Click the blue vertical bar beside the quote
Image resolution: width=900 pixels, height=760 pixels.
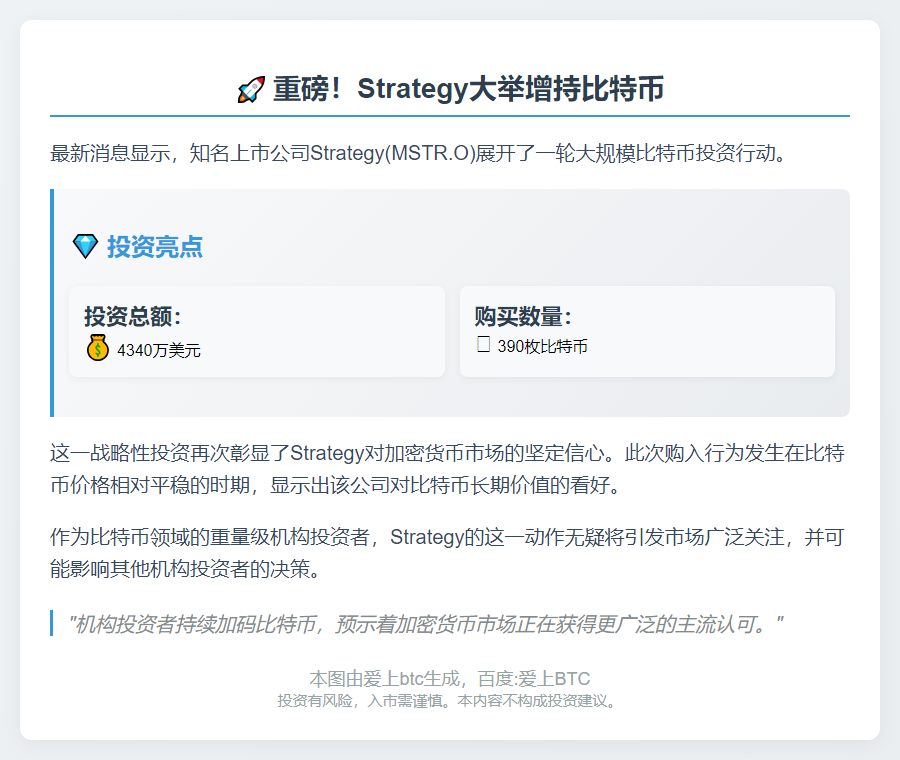[x=51, y=624]
